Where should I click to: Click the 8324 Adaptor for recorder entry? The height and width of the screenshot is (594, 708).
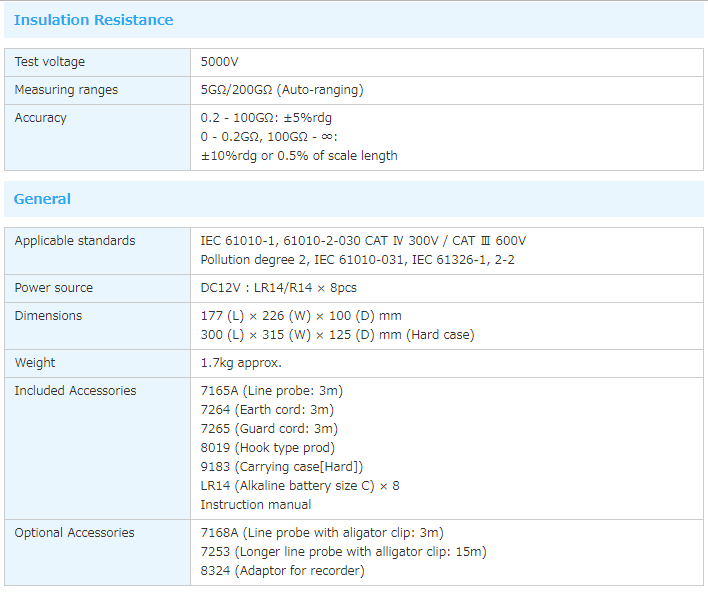(282, 571)
